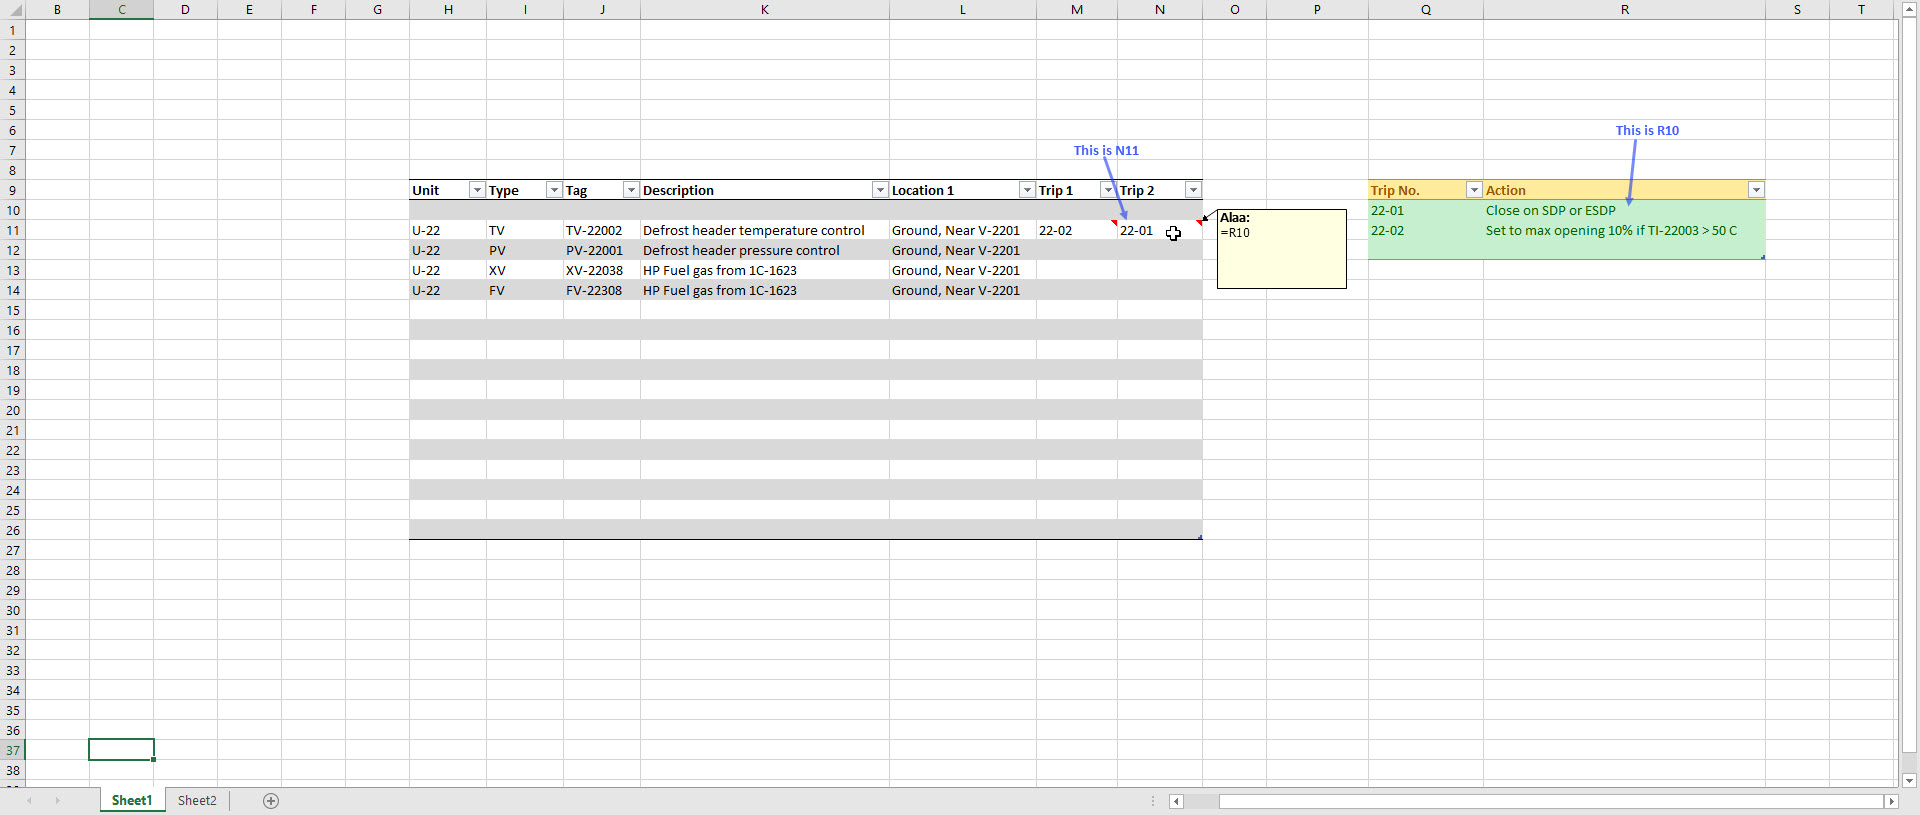Open the Action column filter dropdown
This screenshot has width=1920, height=815.
[1756, 190]
